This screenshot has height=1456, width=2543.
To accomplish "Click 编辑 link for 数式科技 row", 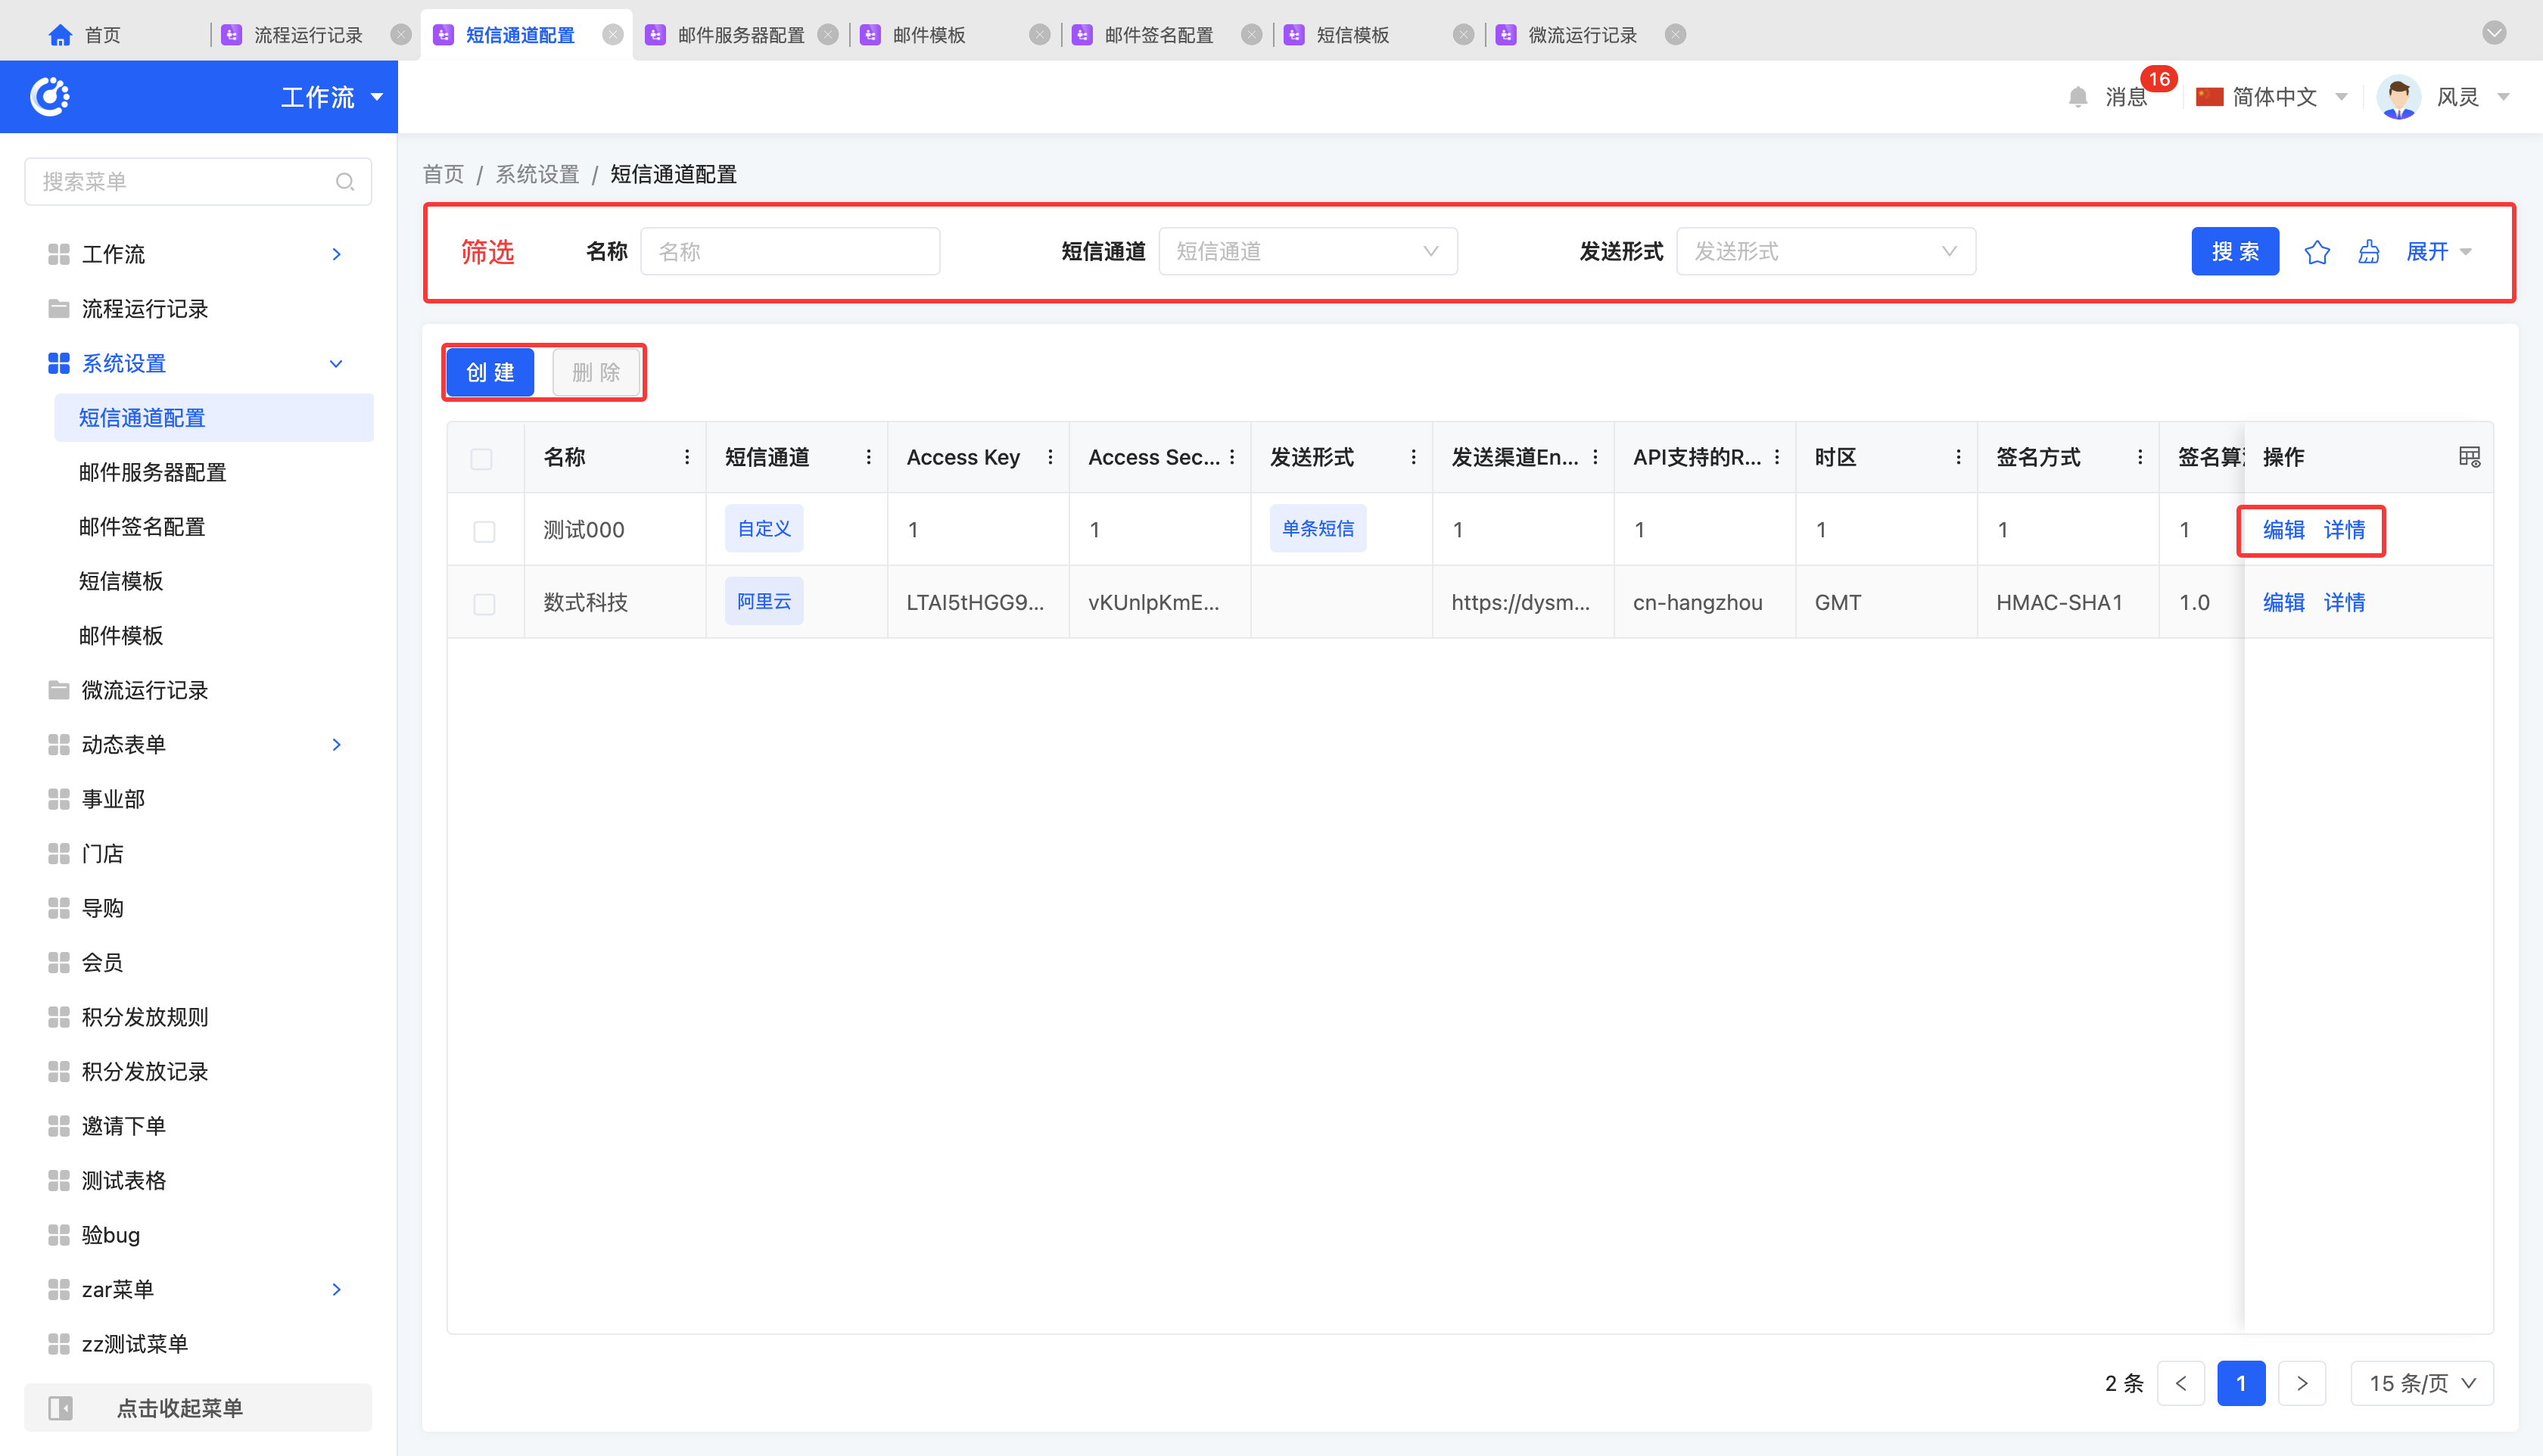I will (2283, 603).
